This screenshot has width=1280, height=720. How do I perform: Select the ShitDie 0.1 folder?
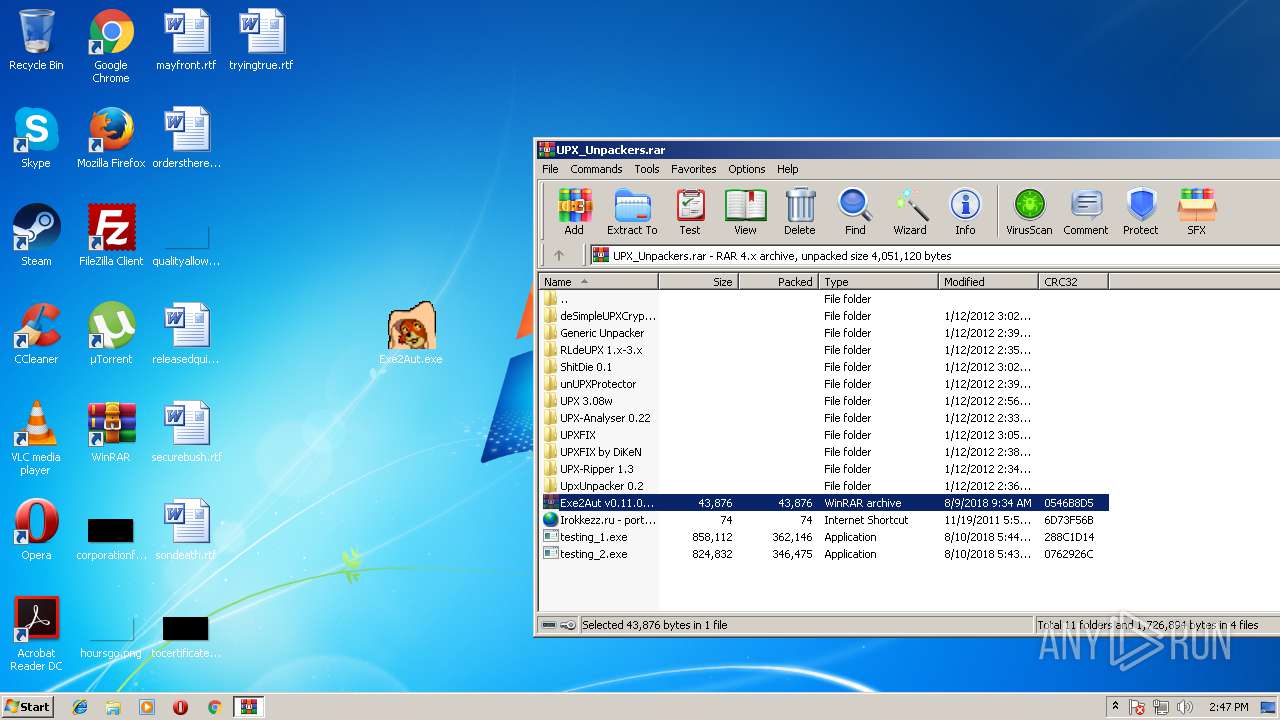(823, 367)
